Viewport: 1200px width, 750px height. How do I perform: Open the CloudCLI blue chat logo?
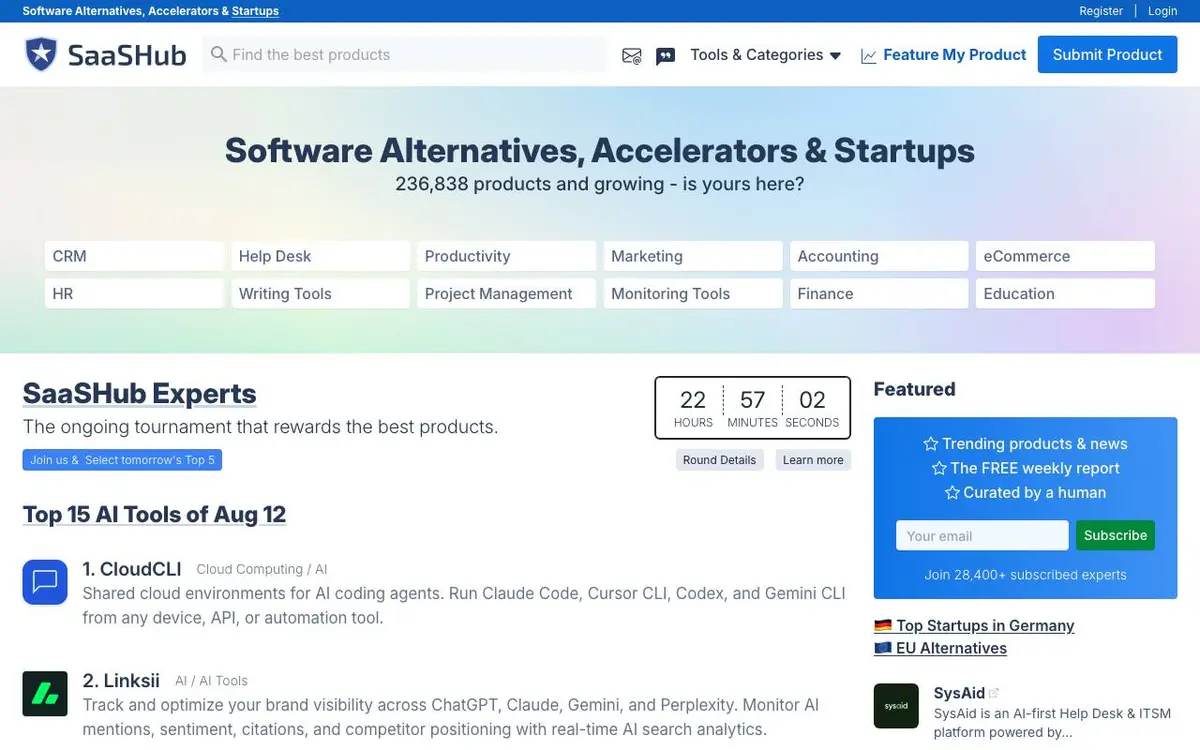[x=45, y=582]
